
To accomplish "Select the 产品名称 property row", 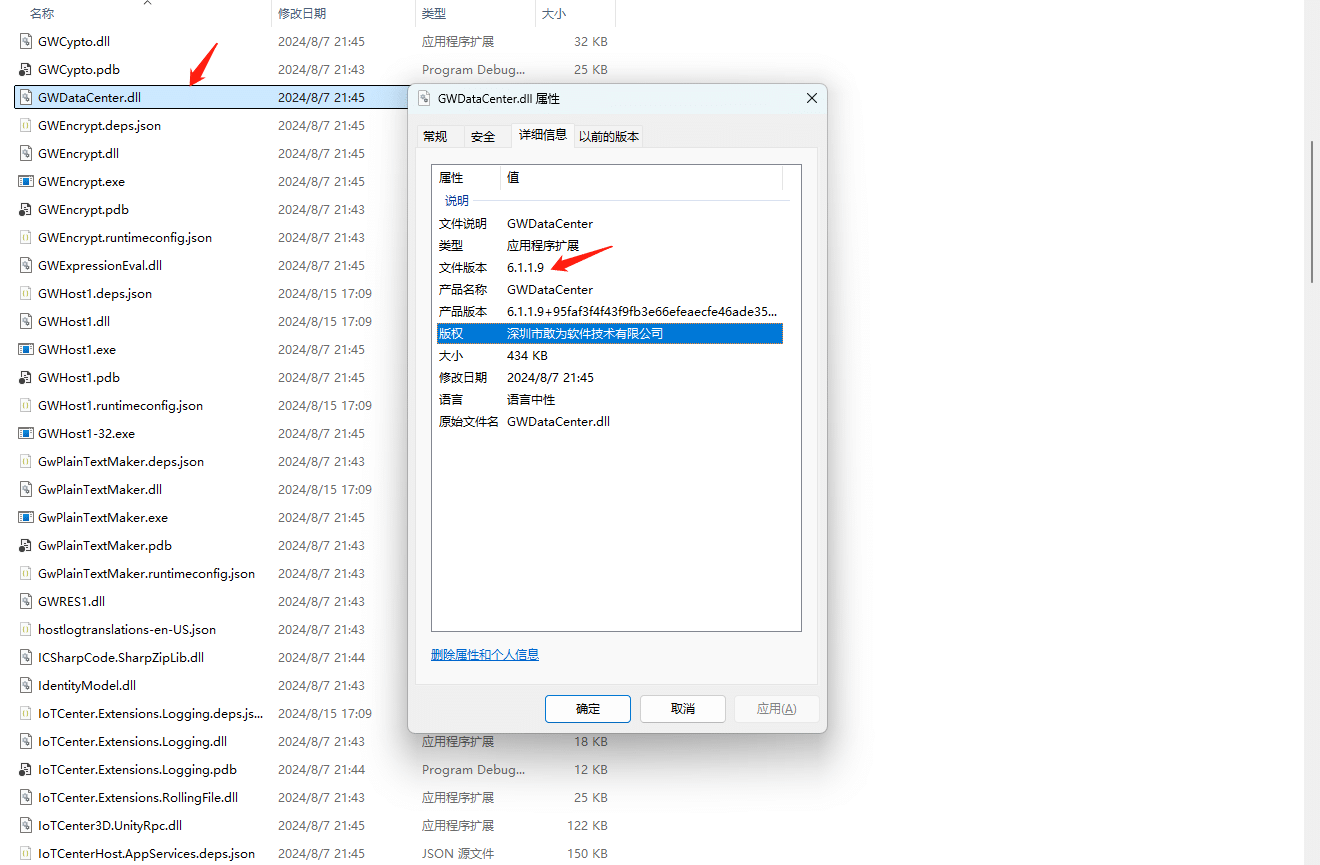I will point(608,290).
